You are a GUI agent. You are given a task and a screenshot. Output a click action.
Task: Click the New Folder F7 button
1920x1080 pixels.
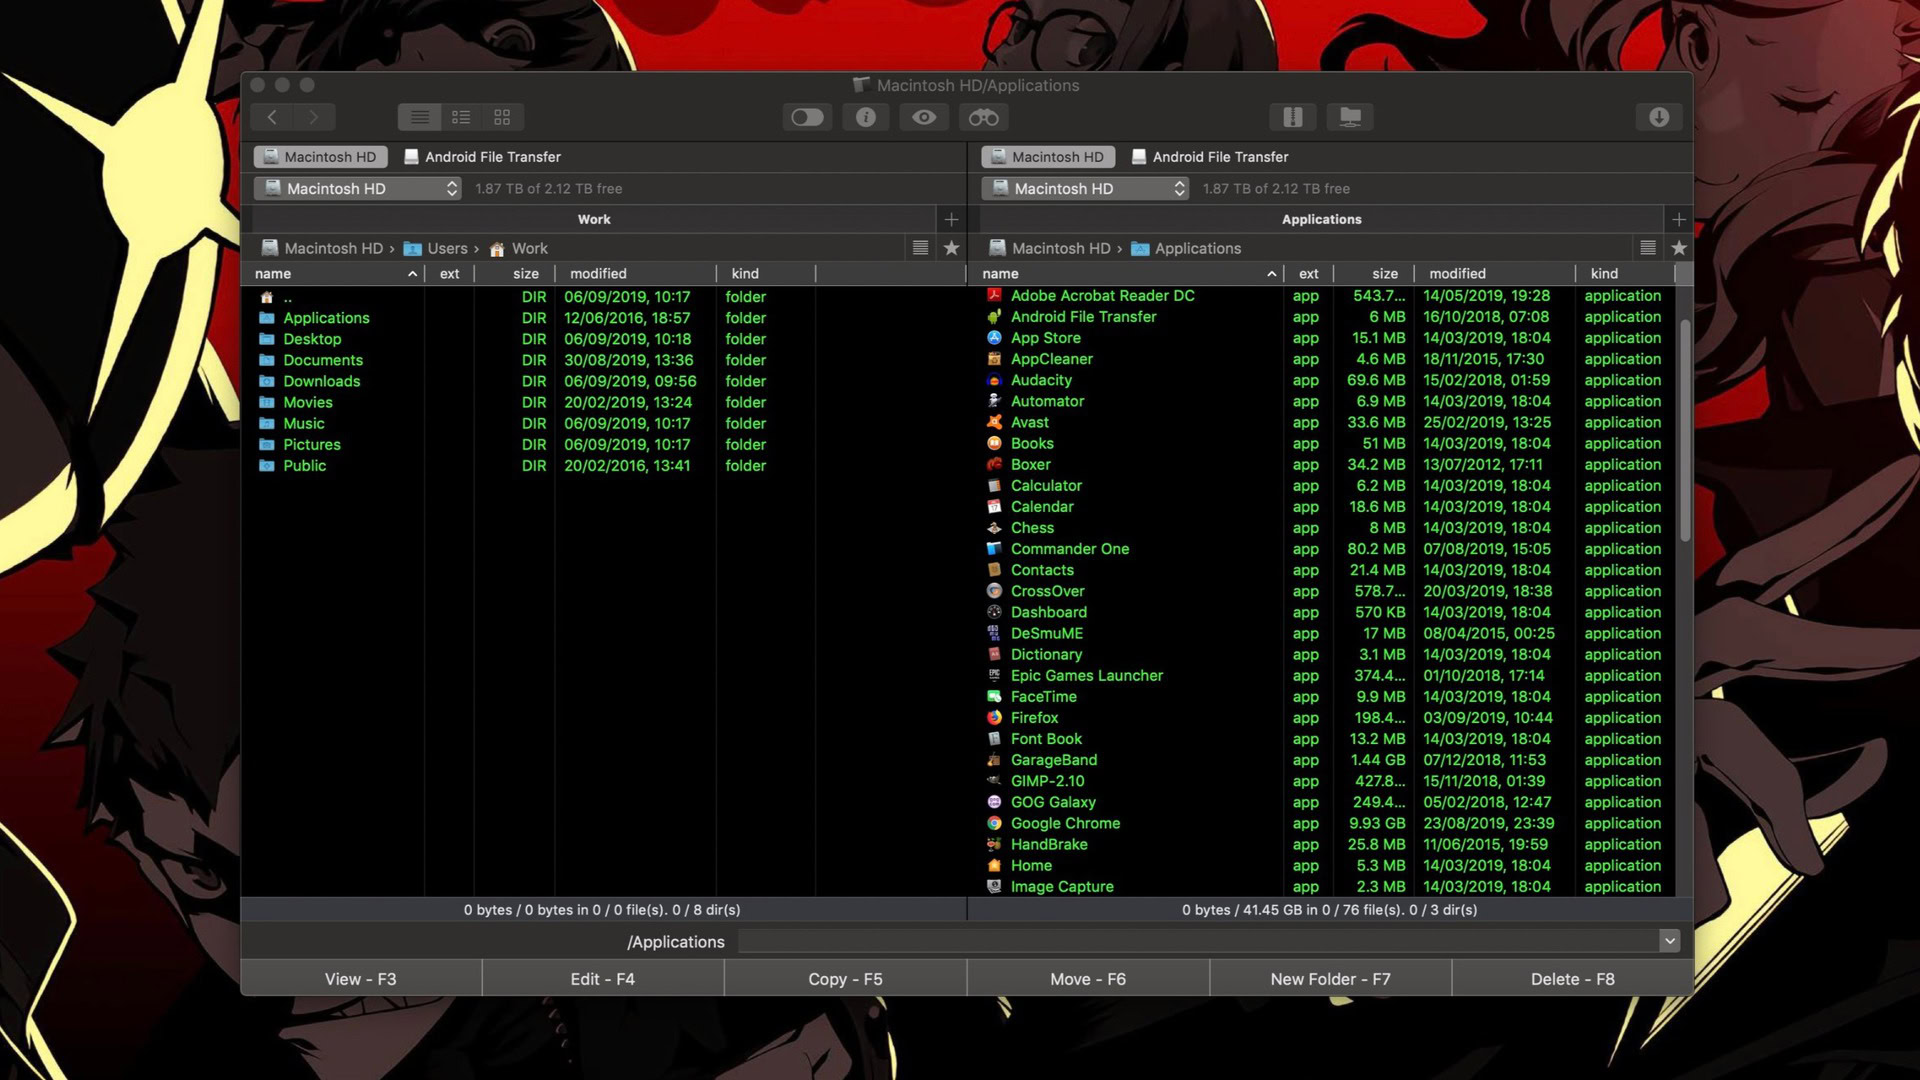1329,977
